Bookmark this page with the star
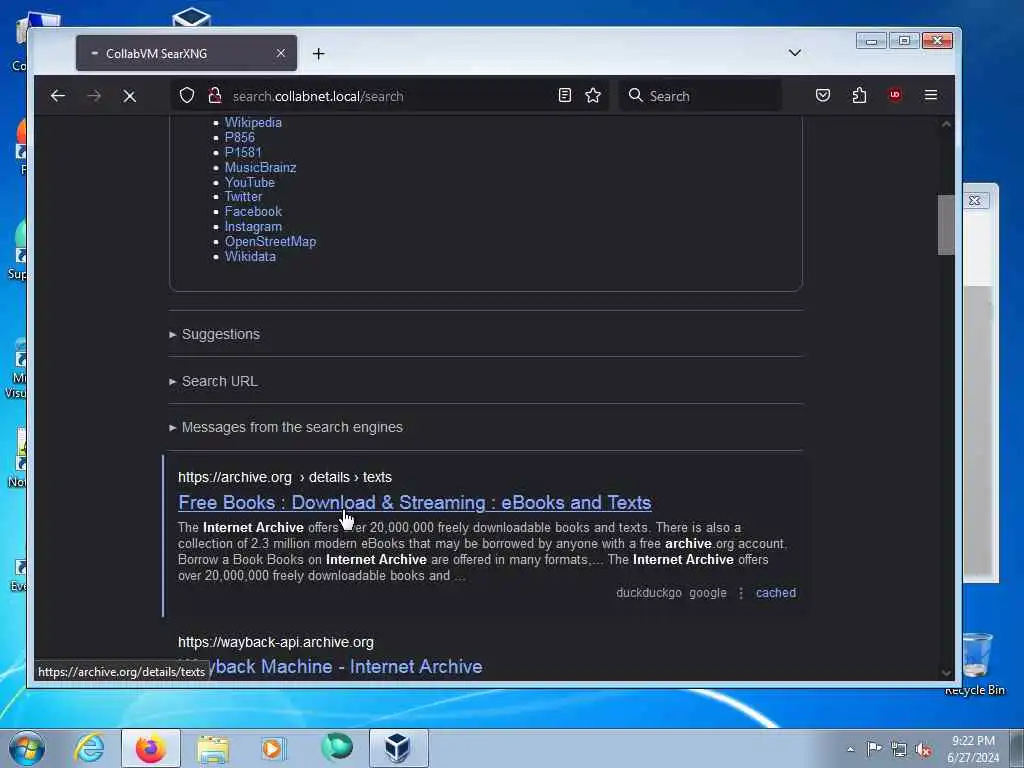1024x768 pixels. pyautogui.click(x=593, y=96)
